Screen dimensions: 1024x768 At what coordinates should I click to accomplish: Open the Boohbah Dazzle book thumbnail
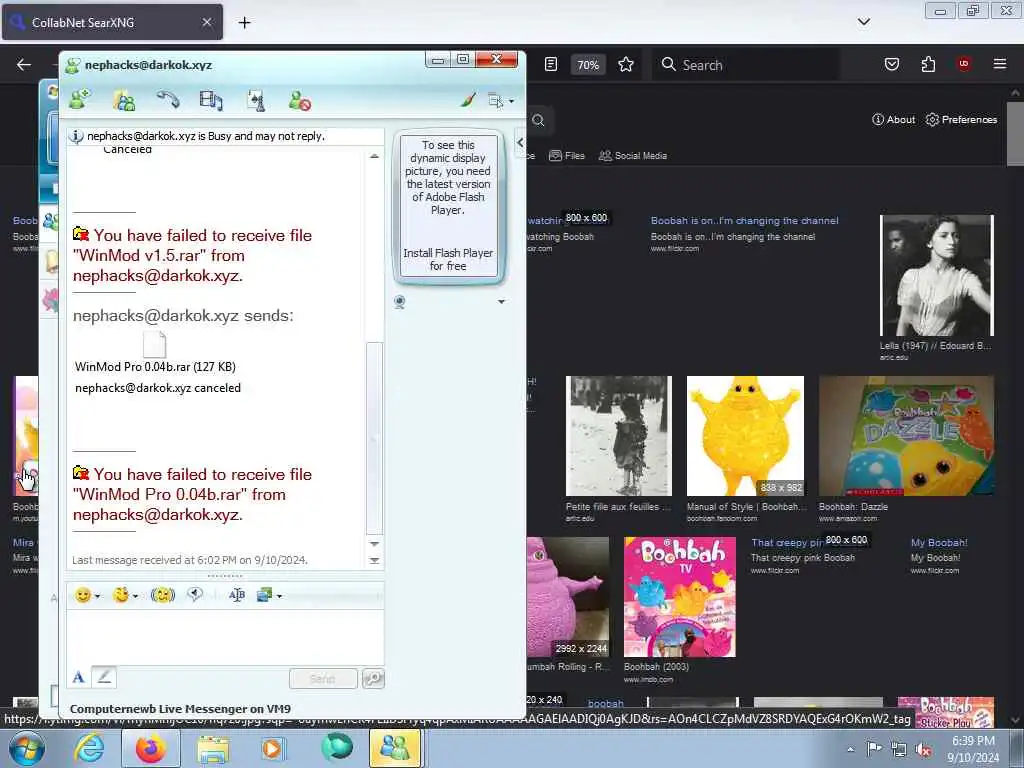point(906,436)
